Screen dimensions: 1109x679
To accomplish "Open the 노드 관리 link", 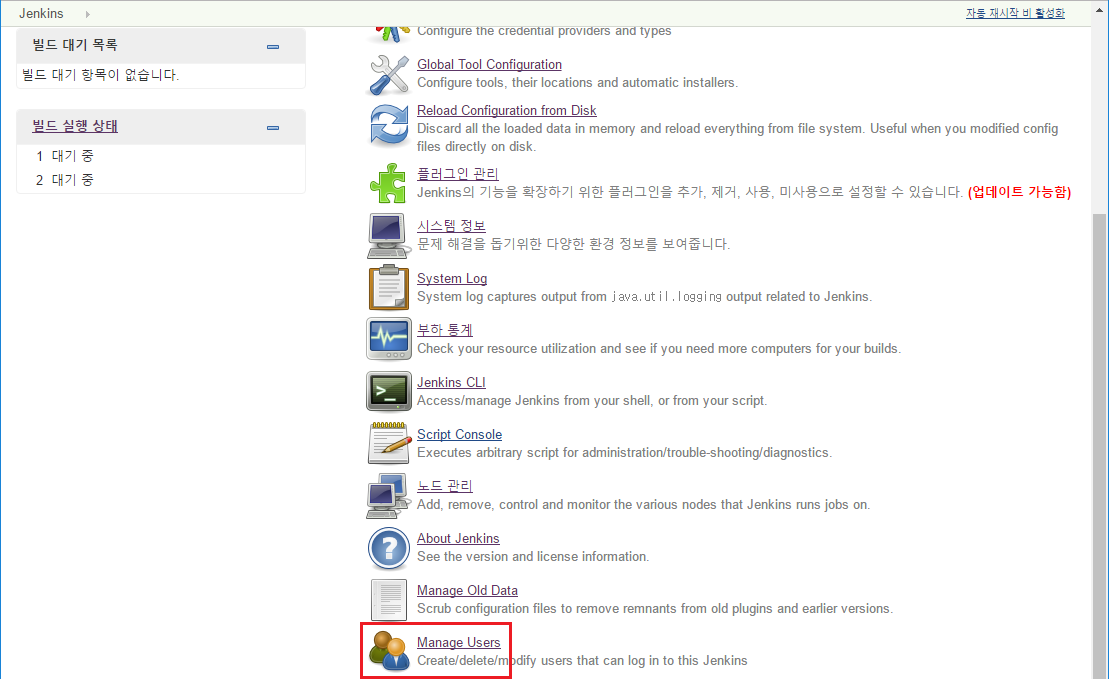I will pos(445,485).
